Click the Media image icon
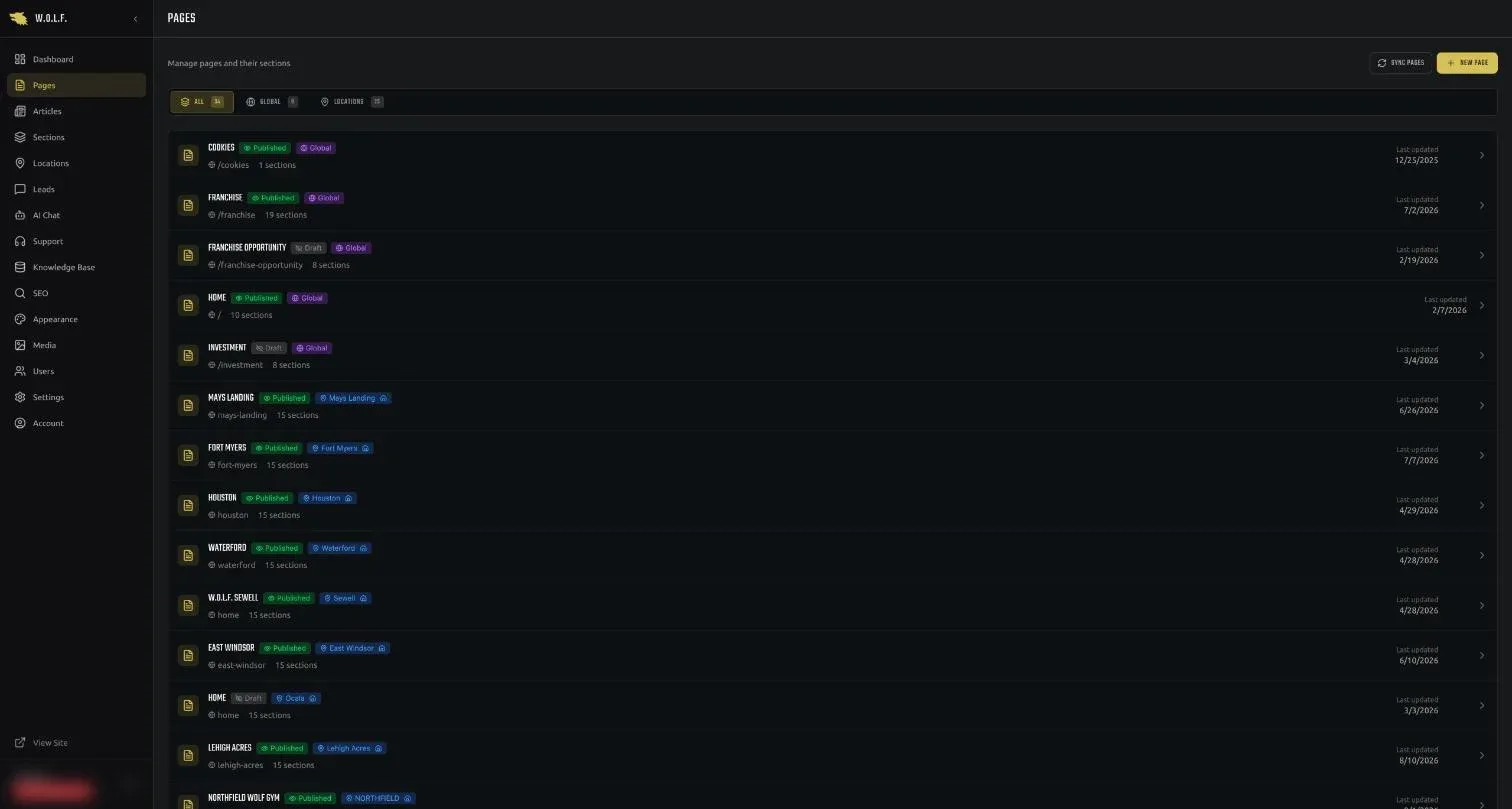 coord(20,345)
